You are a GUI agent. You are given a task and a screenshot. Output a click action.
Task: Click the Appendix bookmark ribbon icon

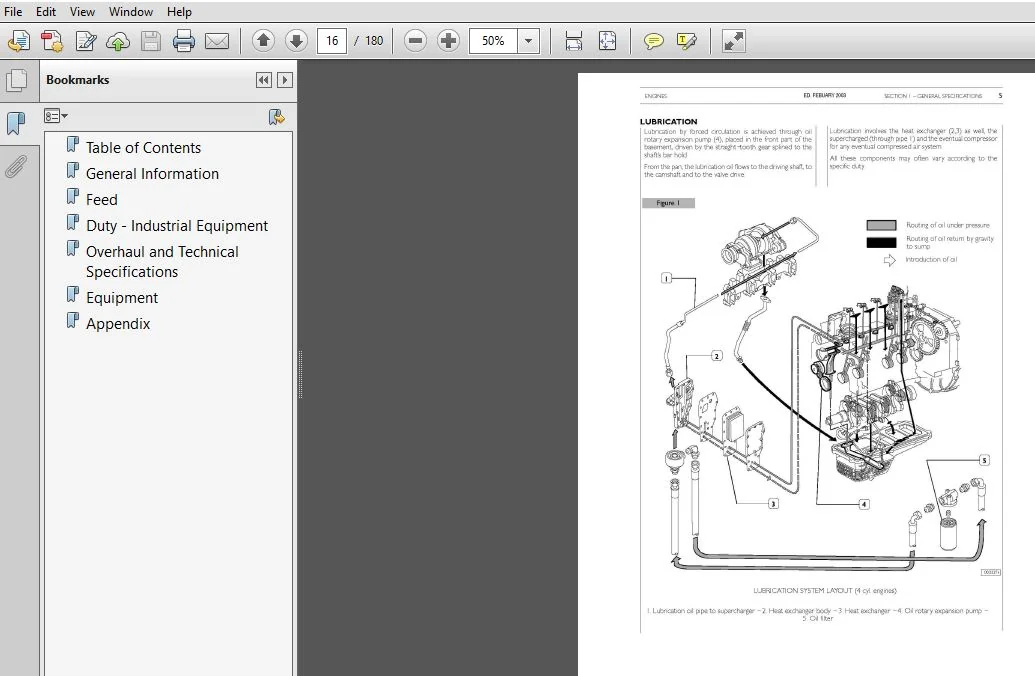click(73, 321)
